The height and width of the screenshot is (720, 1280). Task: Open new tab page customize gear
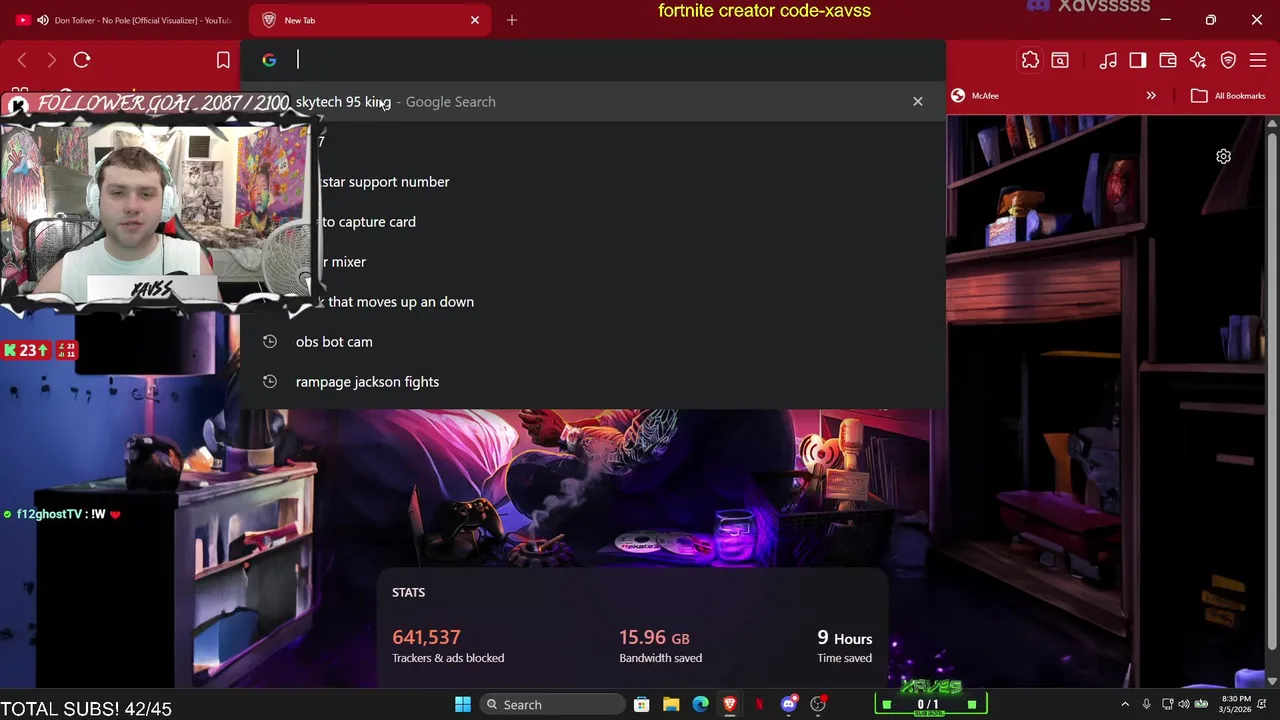[x=1223, y=156]
